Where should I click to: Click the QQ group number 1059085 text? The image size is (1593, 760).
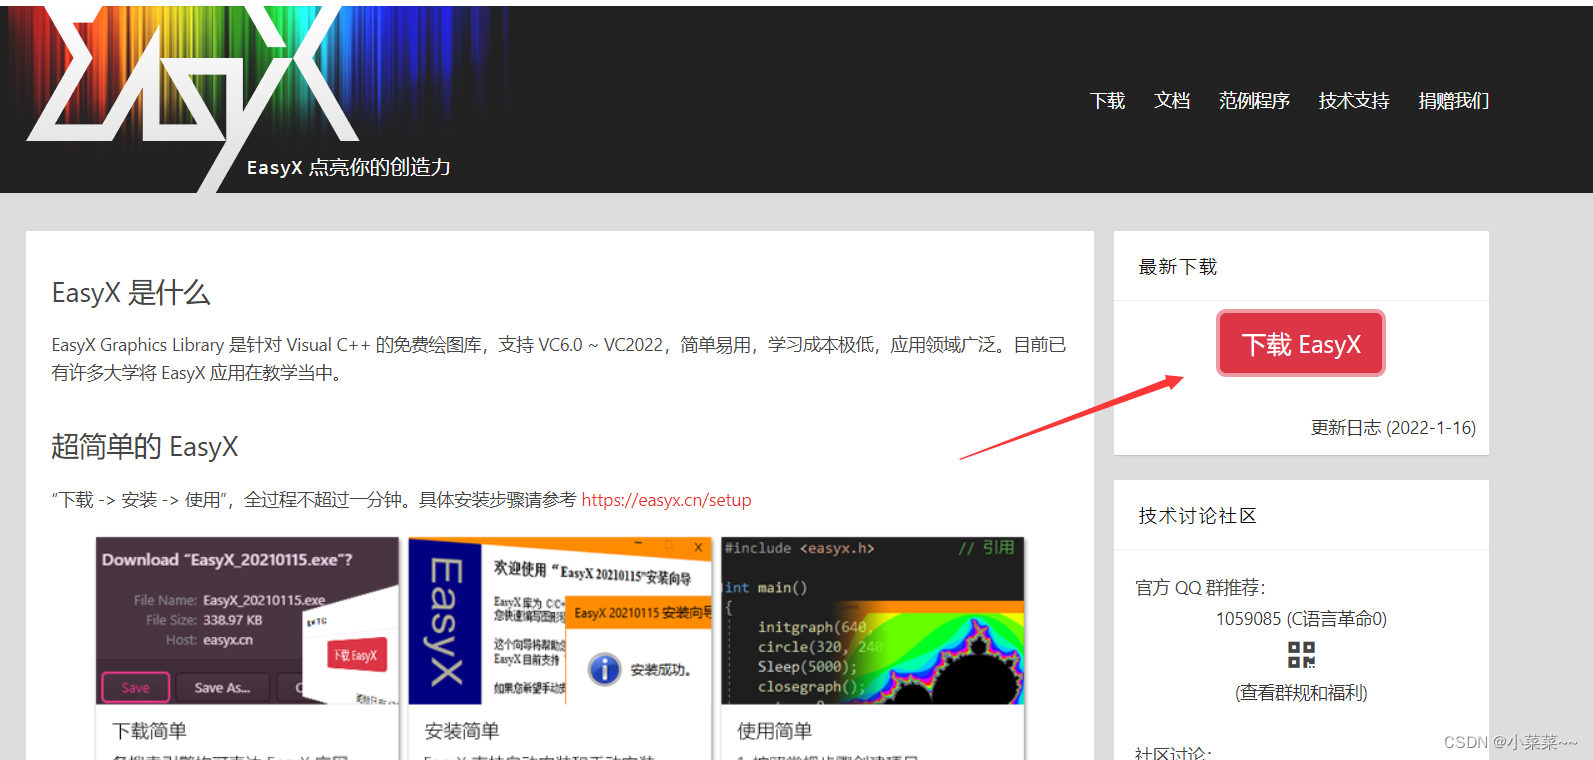tap(1301, 619)
